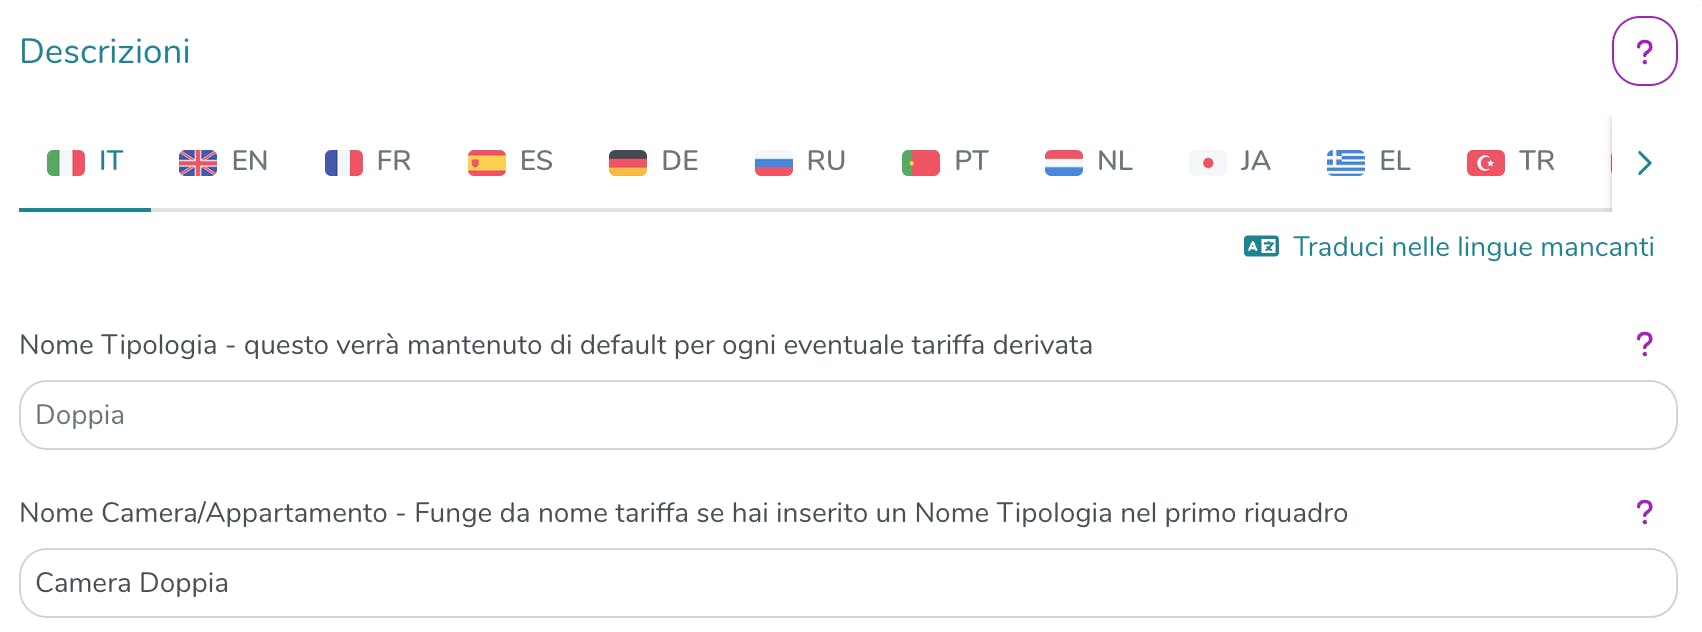Click the Nome Tipologia input field
Viewport: 1702px width, 632px height.
point(848,415)
